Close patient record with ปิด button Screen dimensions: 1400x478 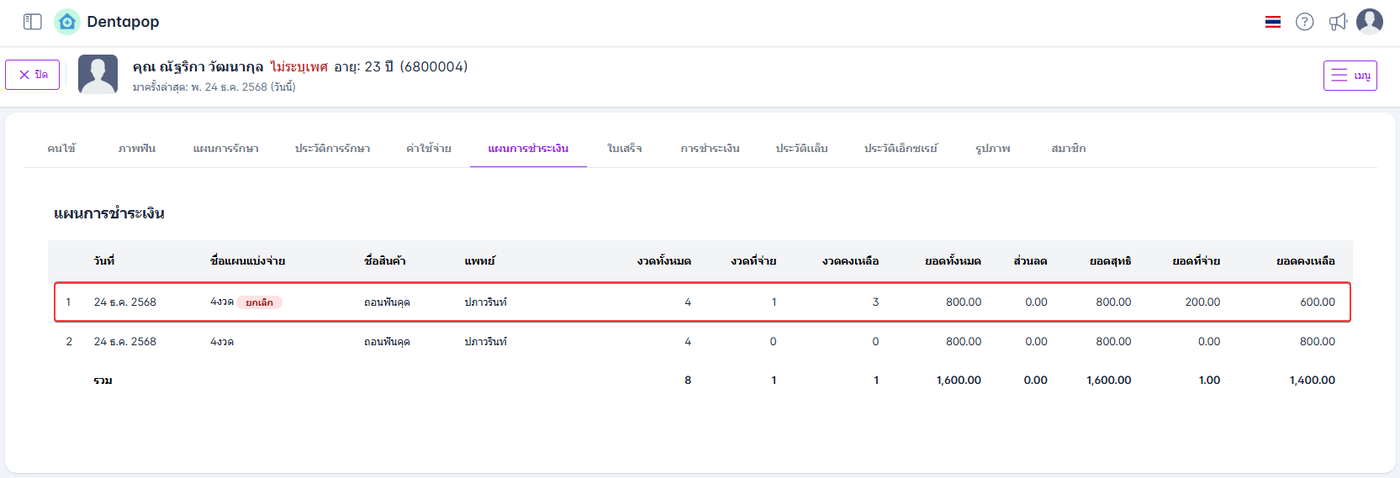(33, 75)
